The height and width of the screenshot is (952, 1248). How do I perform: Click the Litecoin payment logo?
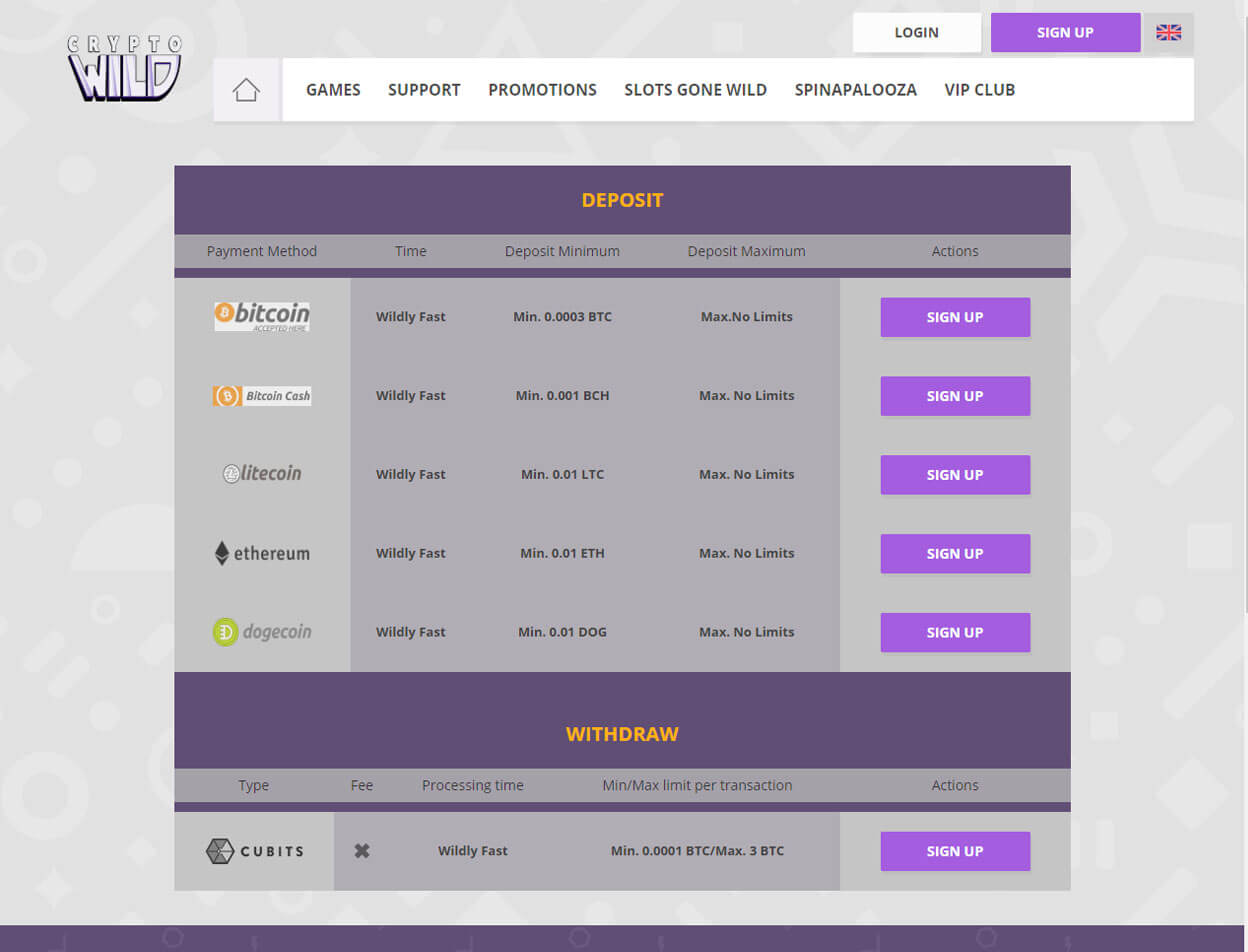point(262,474)
